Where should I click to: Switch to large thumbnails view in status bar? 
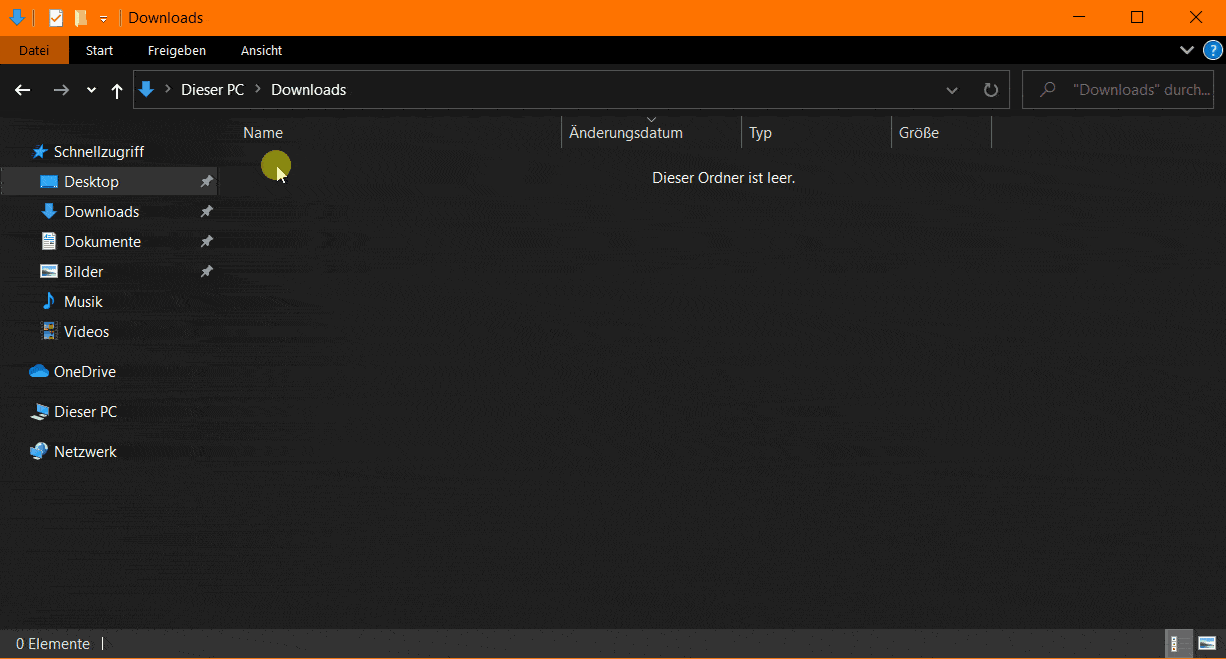point(1207,644)
